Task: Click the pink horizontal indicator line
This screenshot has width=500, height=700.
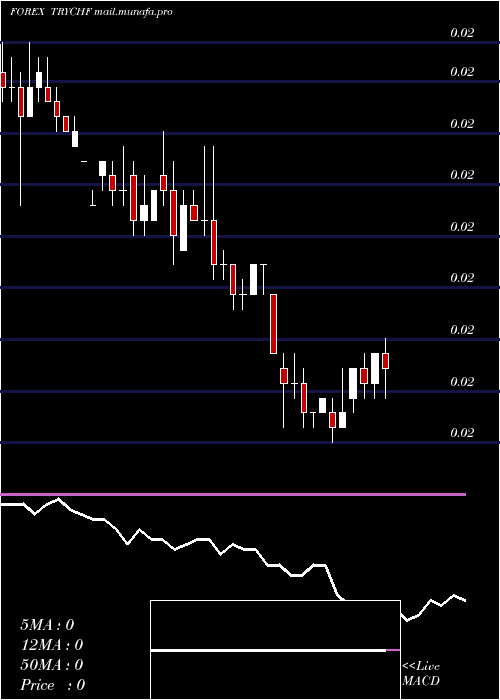Action: tap(233, 495)
